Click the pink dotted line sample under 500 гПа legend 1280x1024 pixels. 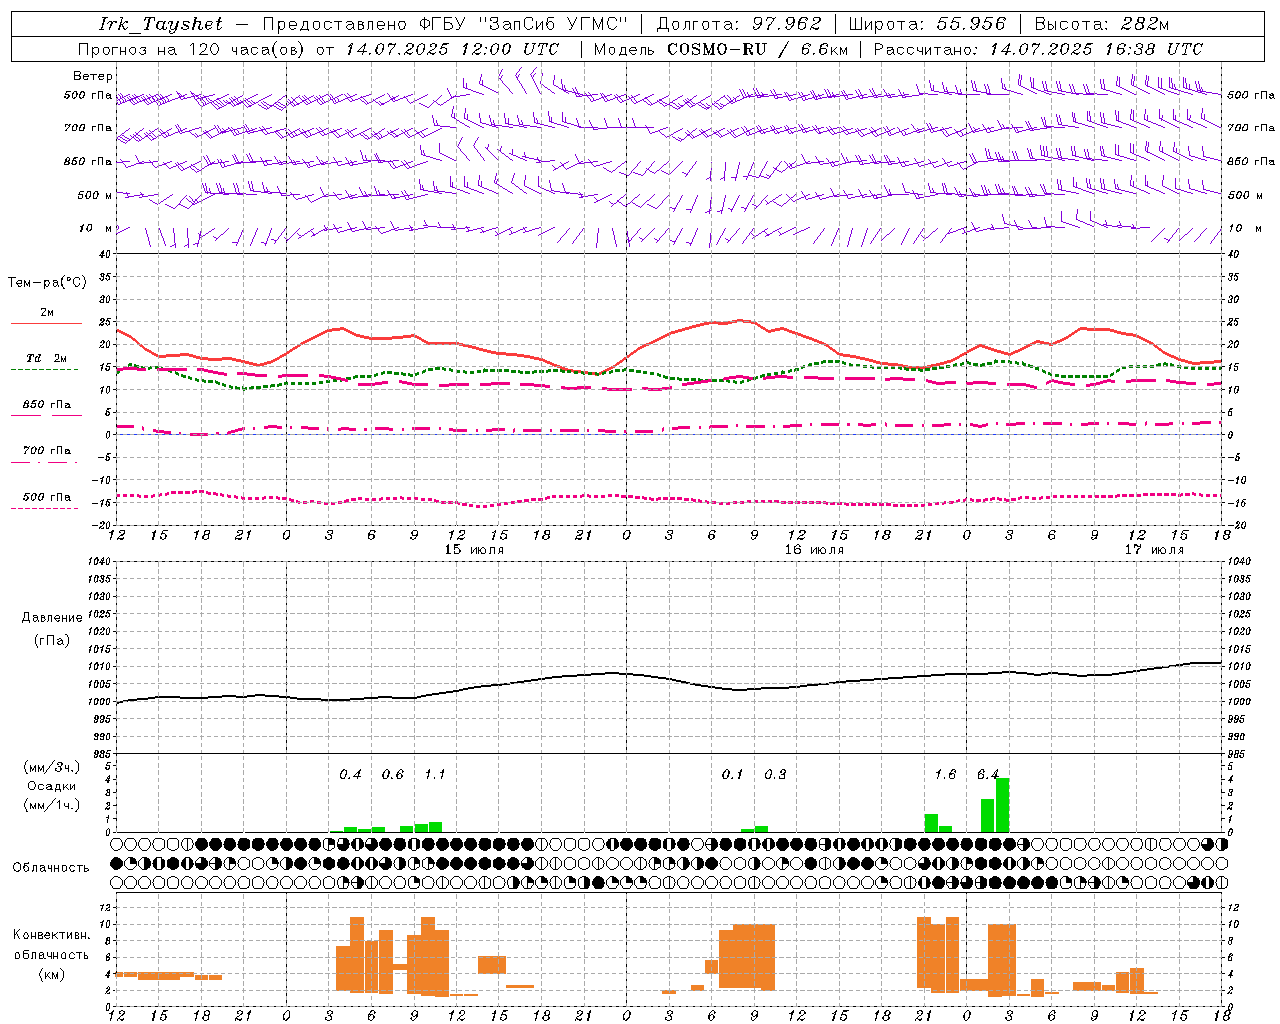click(44, 508)
